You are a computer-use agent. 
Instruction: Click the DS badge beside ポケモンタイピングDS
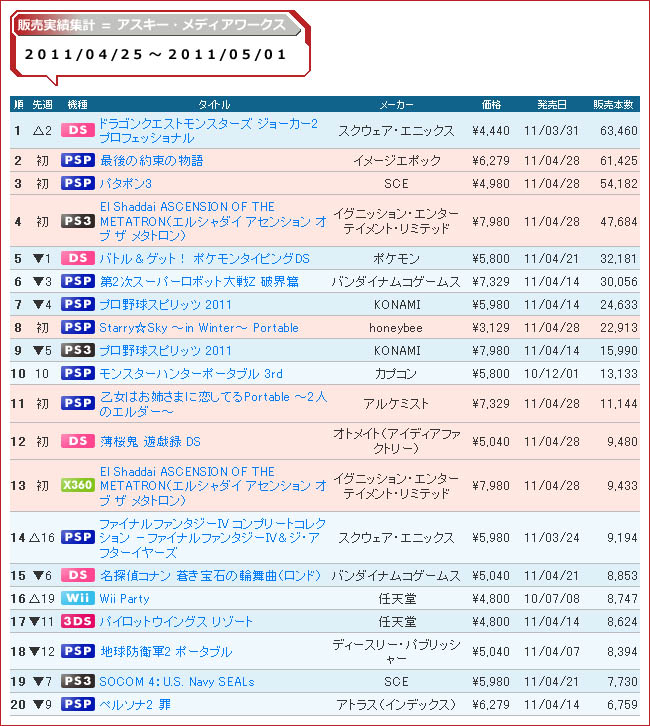click(78, 258)
